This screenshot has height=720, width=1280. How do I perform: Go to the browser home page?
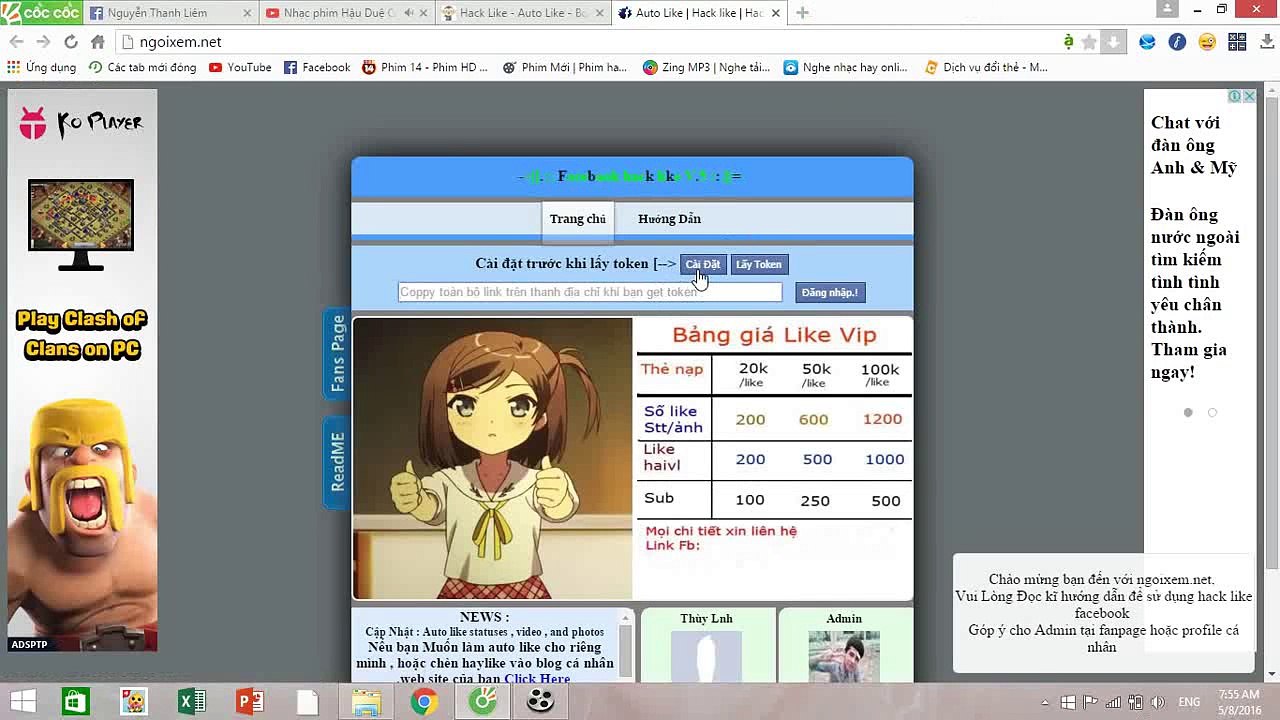(x=97, y=42)
